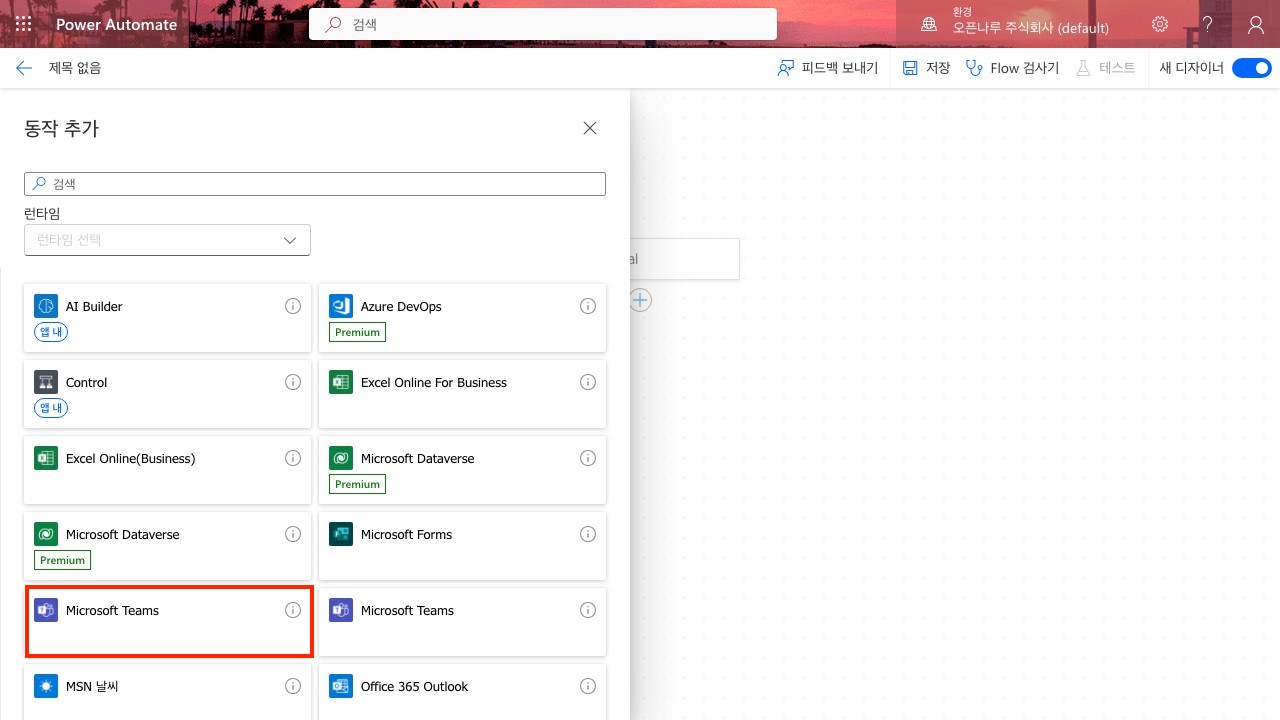Open the app launcher waffle icon
The image size is (1280, 720).
click(x=23, y=24)
